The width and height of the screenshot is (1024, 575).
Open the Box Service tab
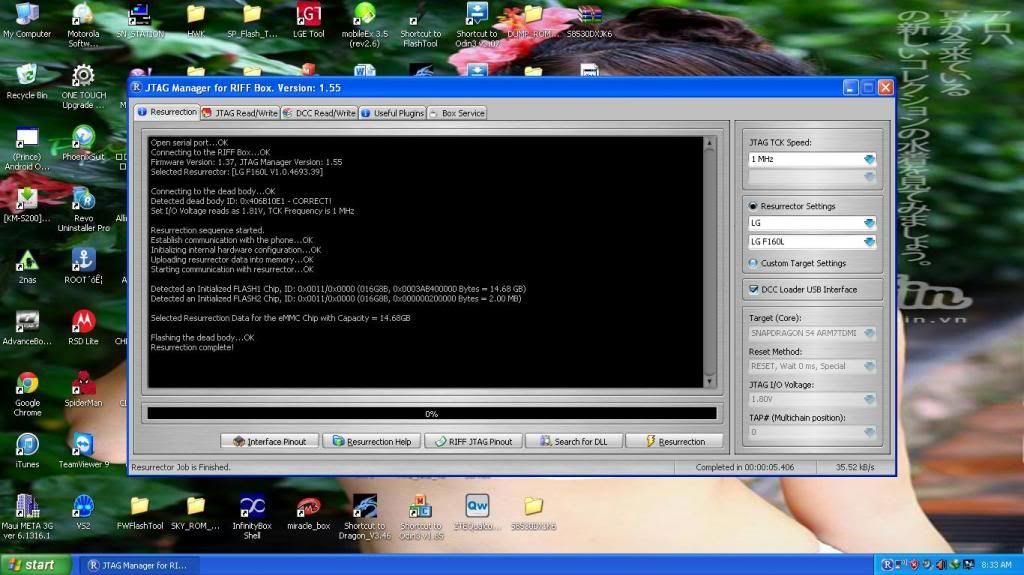tap(456, 113)
